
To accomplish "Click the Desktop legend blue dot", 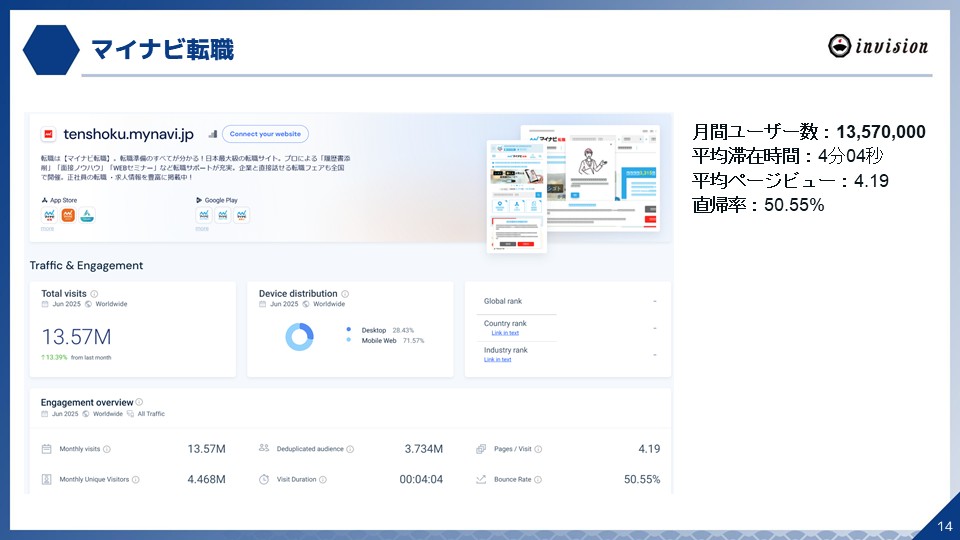I will 349,330.
